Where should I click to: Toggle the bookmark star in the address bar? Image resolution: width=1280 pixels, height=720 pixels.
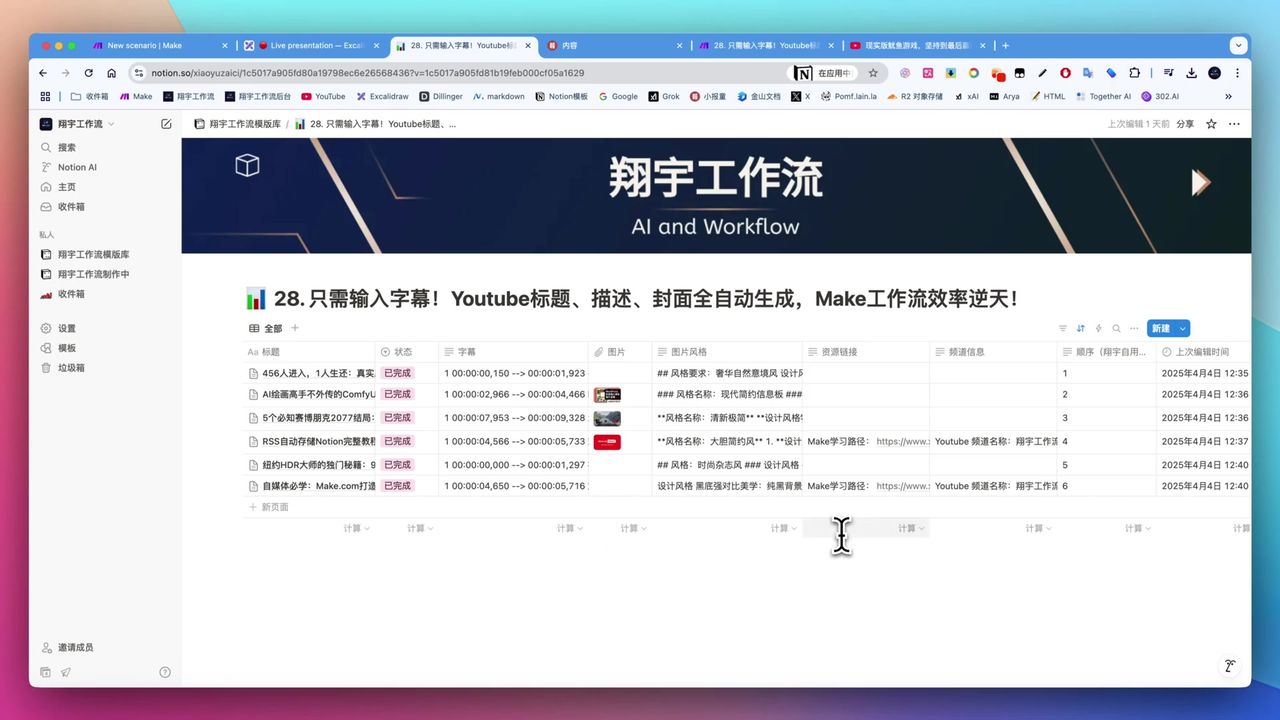[x=873, y=72]
